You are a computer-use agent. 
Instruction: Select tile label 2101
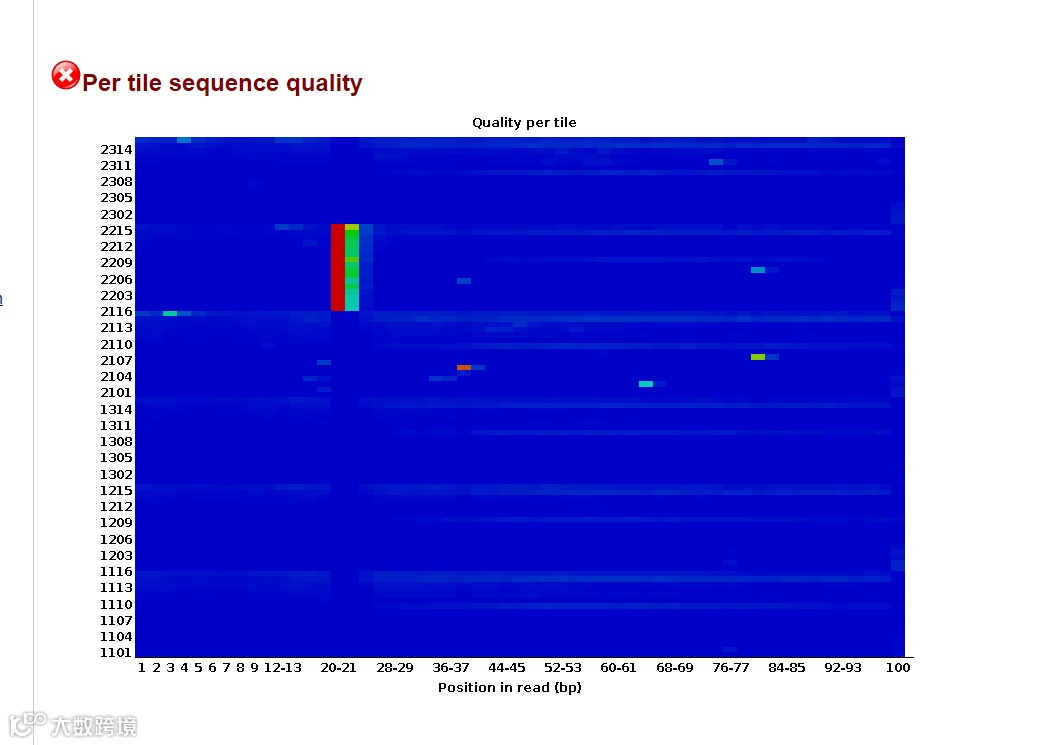coord(116,393)
